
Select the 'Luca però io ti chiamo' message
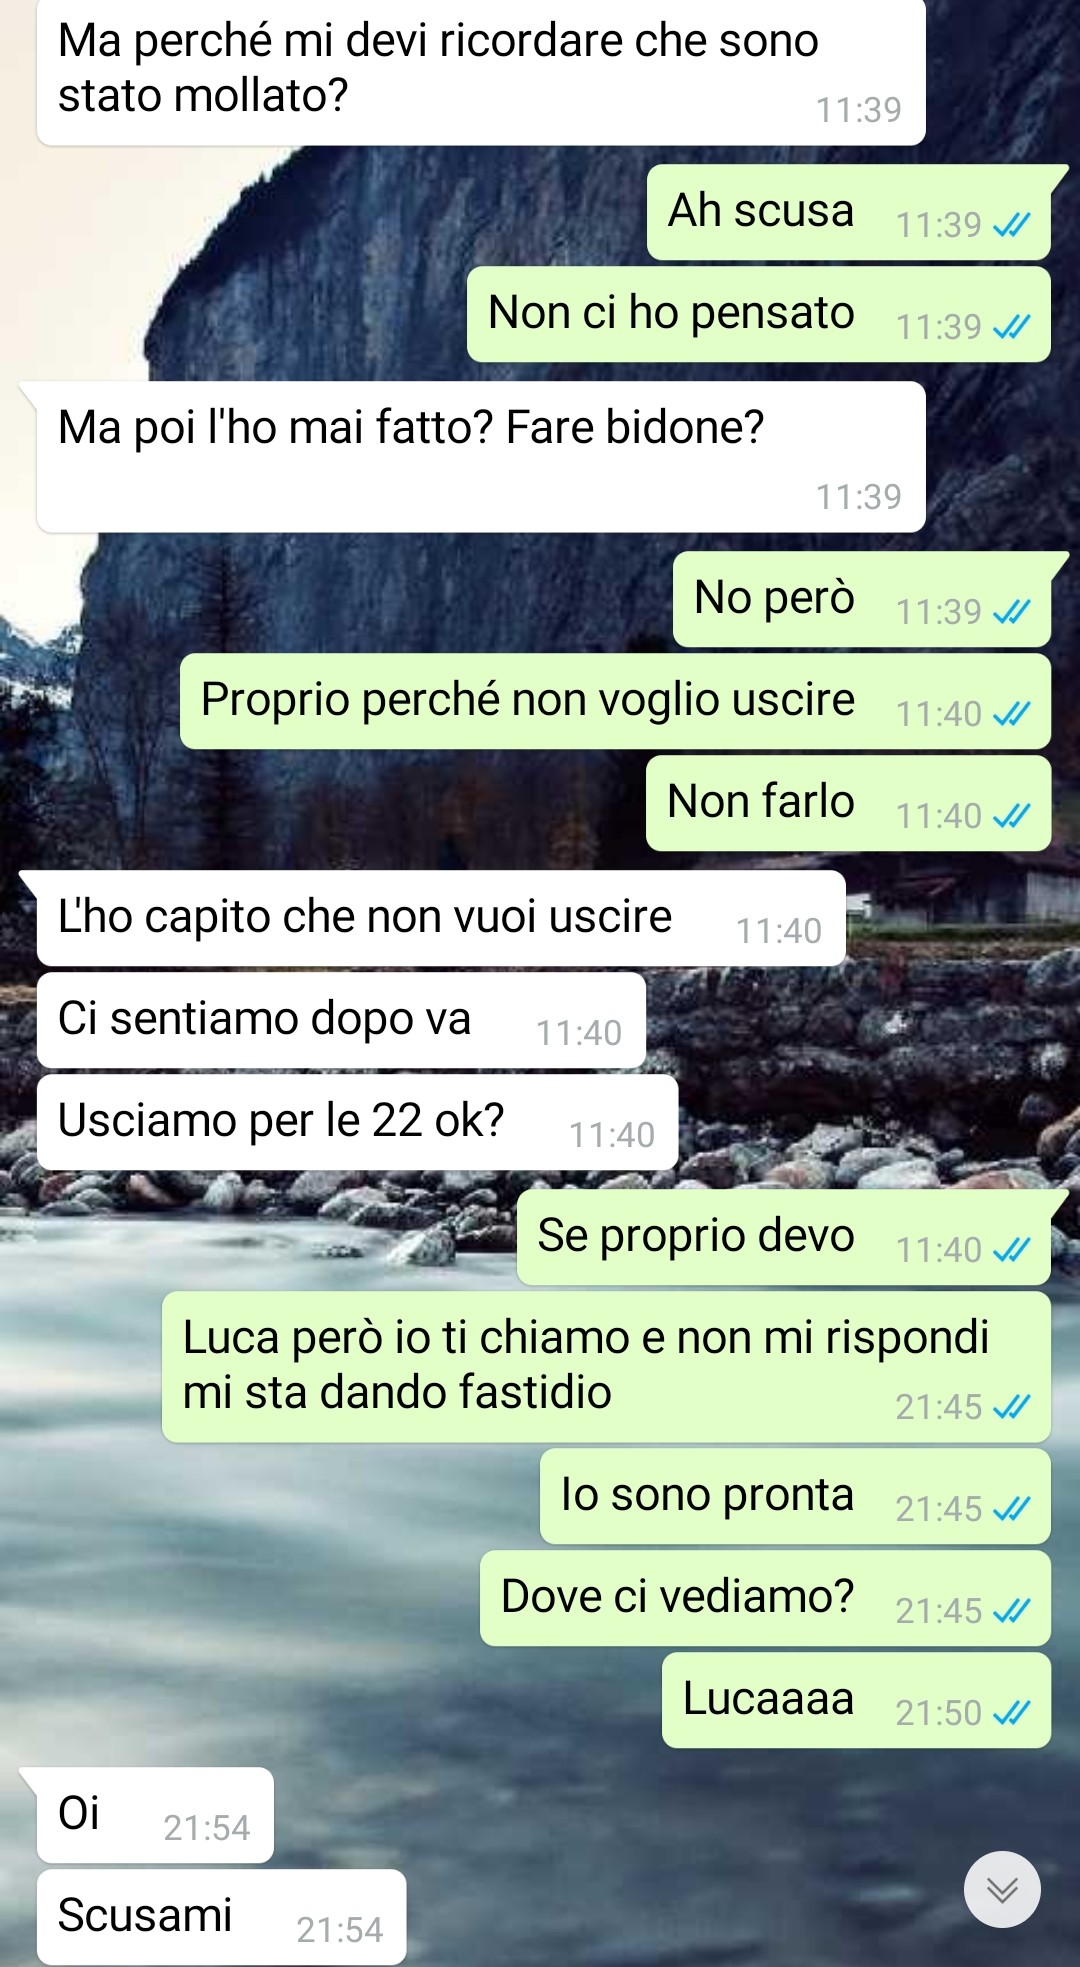(x=606, y=1367)
